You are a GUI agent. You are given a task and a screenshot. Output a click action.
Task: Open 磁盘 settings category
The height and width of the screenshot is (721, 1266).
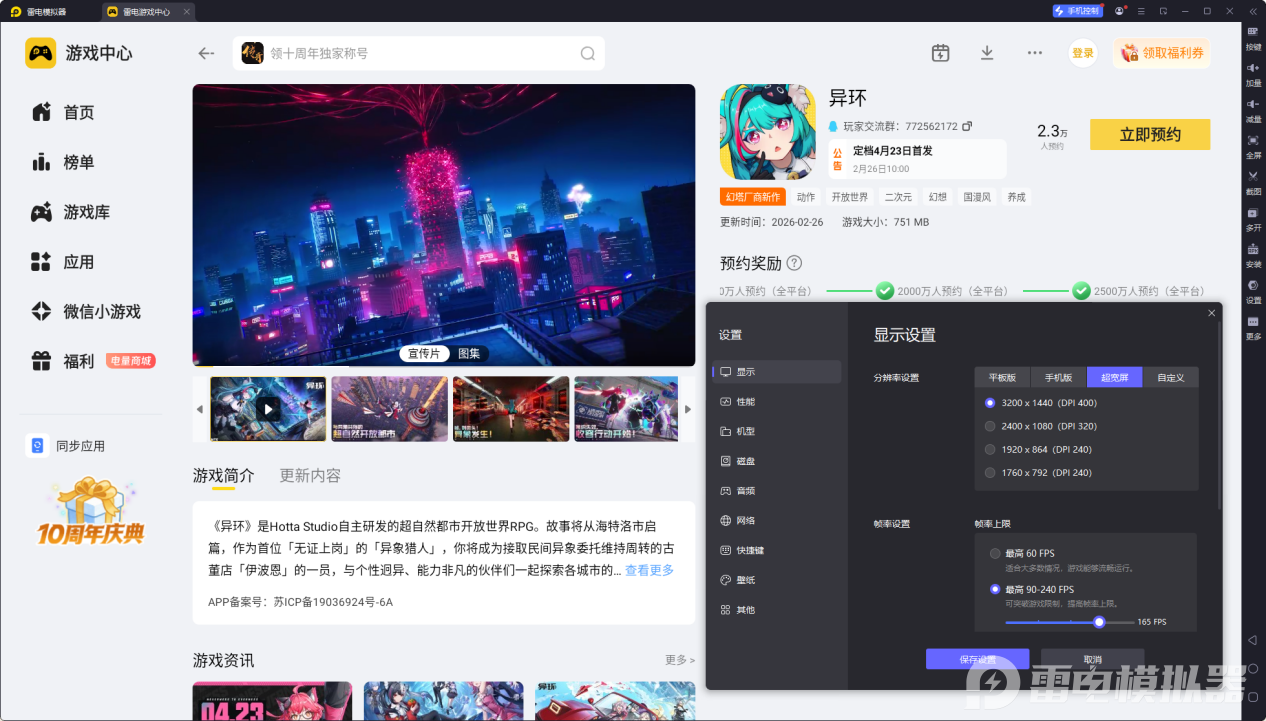point(777,461)
